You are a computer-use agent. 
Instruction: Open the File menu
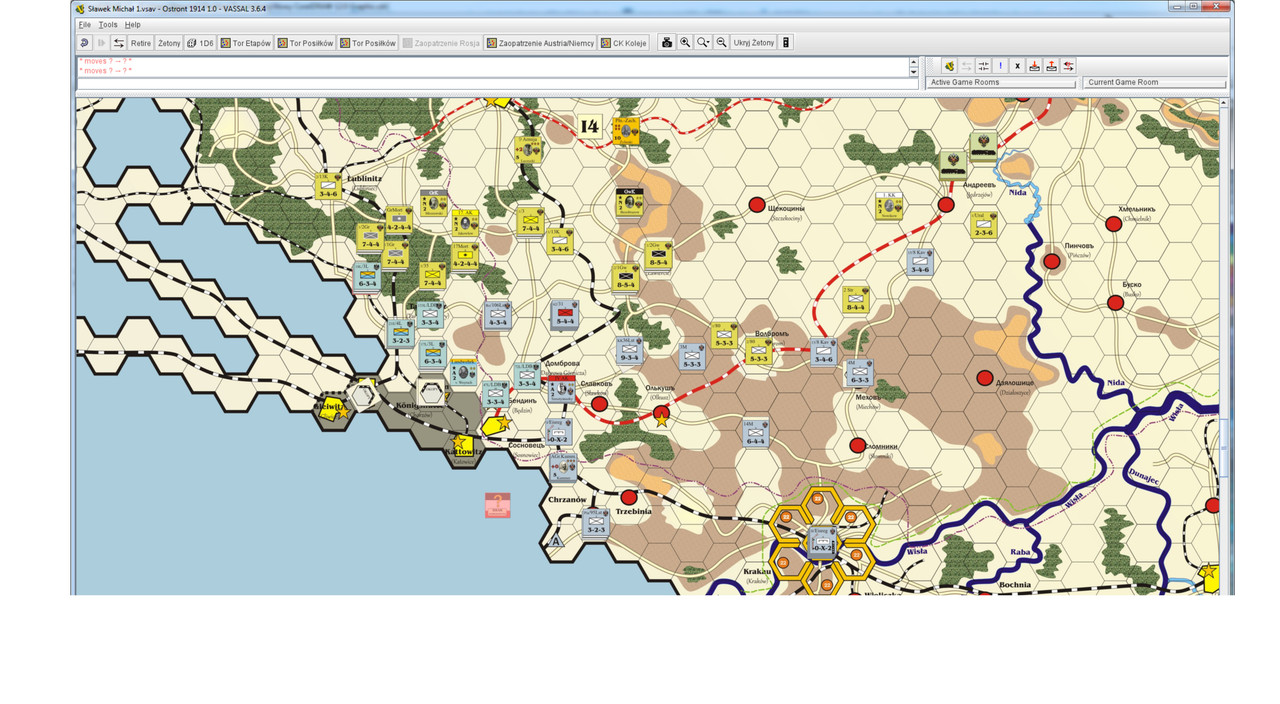[x=85, y=24]
